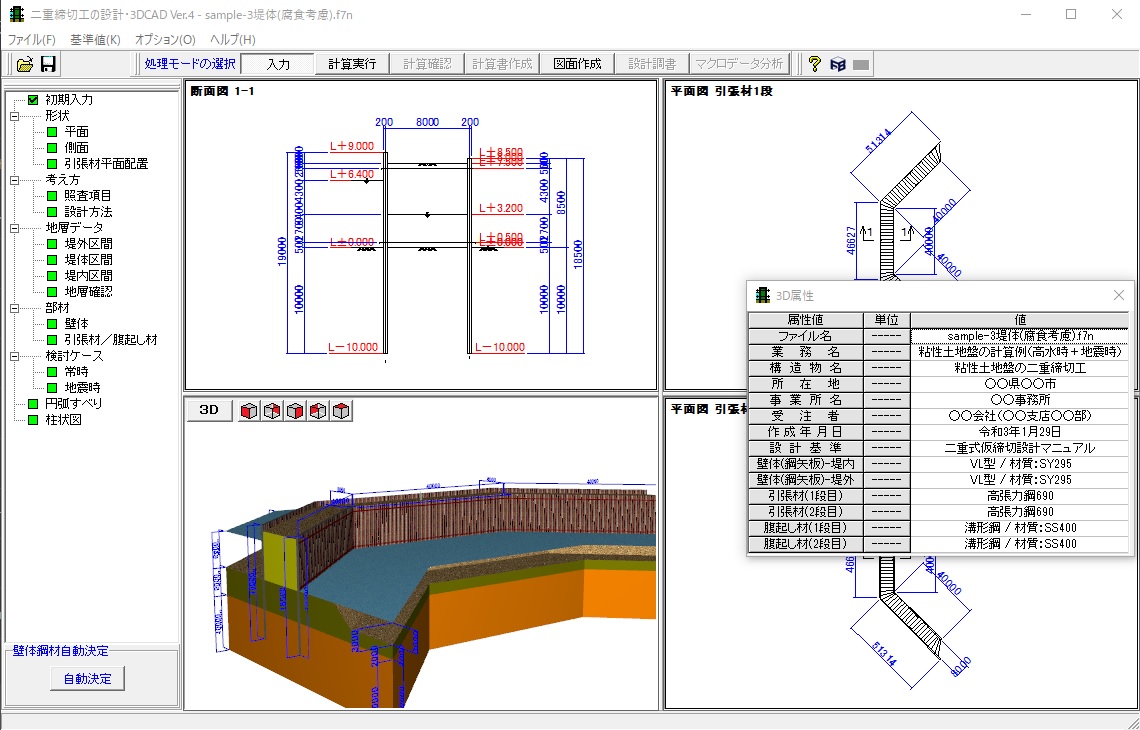Click the yellow question mark help icon
Viewport: 1140px width, 730px height.
[815, 64]
